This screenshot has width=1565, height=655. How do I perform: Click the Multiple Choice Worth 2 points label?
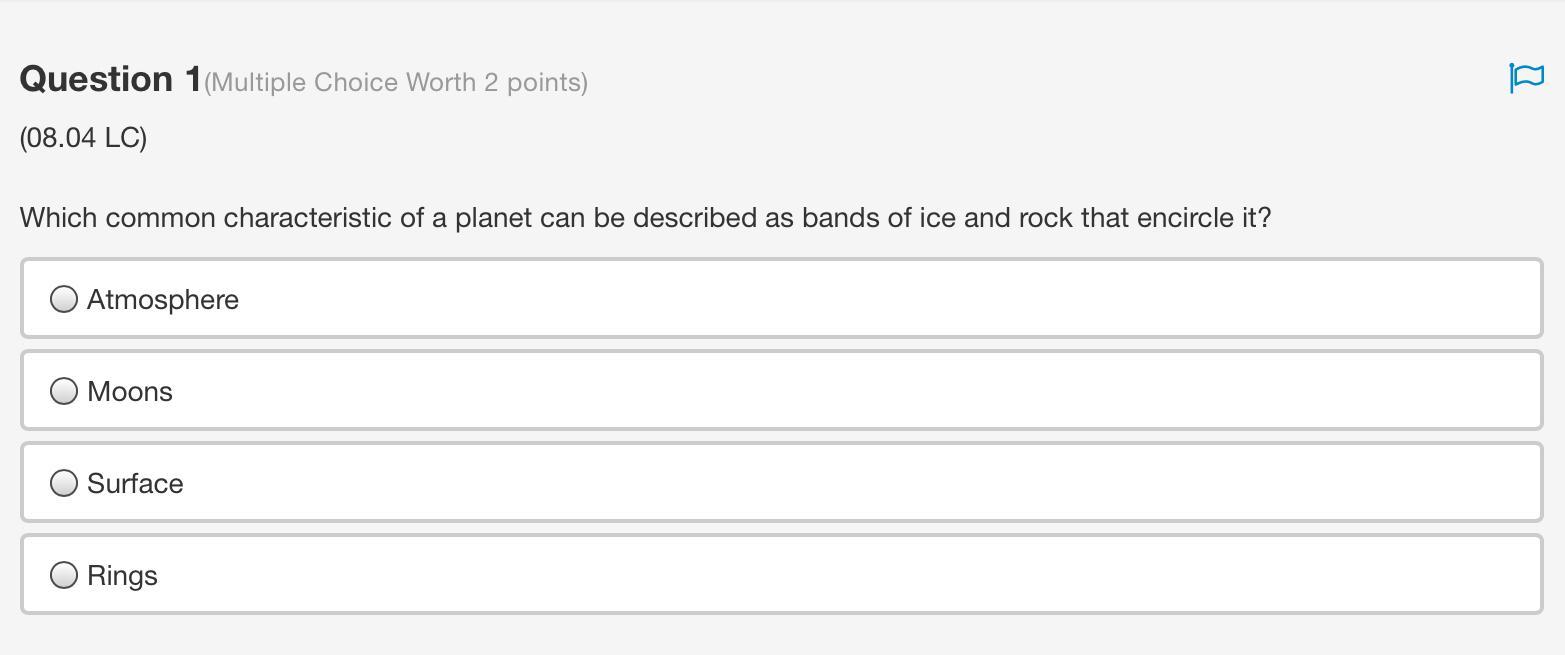click(396, 82)
